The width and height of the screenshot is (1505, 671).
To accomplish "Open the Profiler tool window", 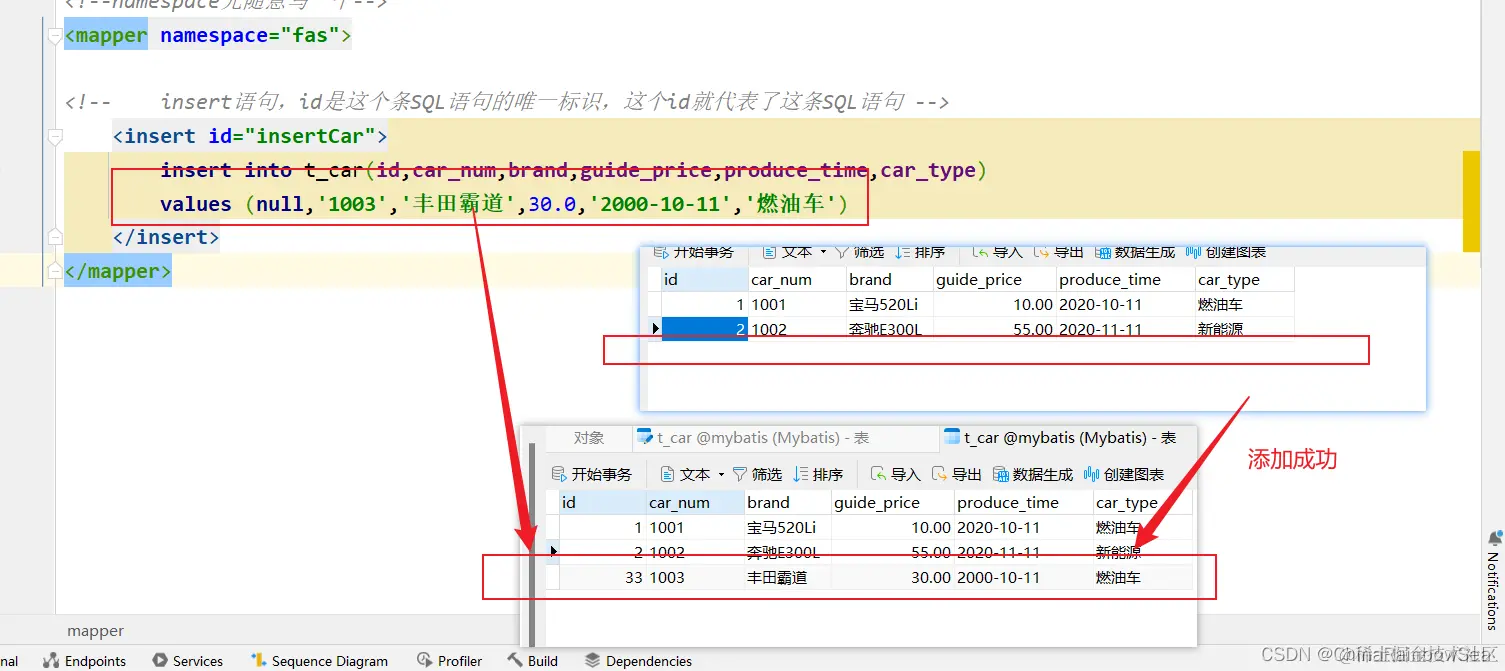I will [x=450, y=661].
